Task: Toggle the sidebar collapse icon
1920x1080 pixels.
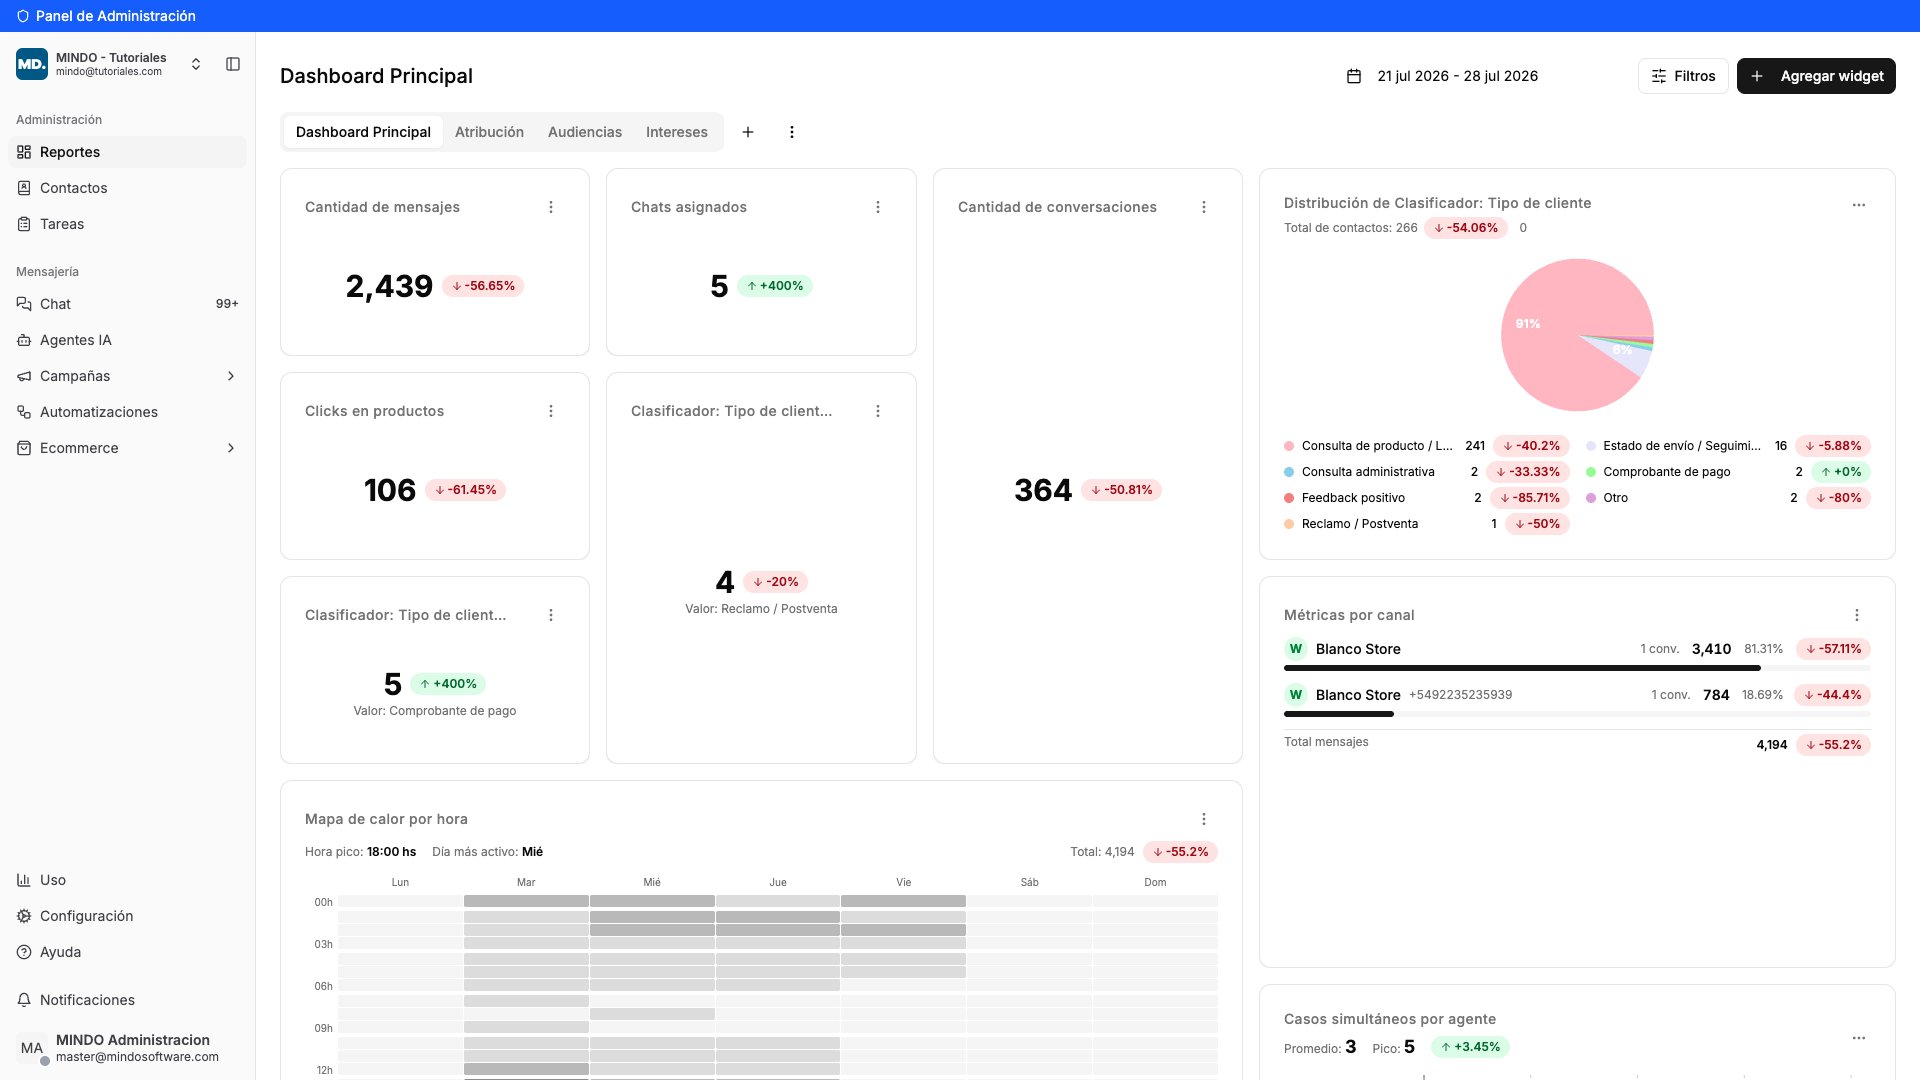Action: click(233, 64)
